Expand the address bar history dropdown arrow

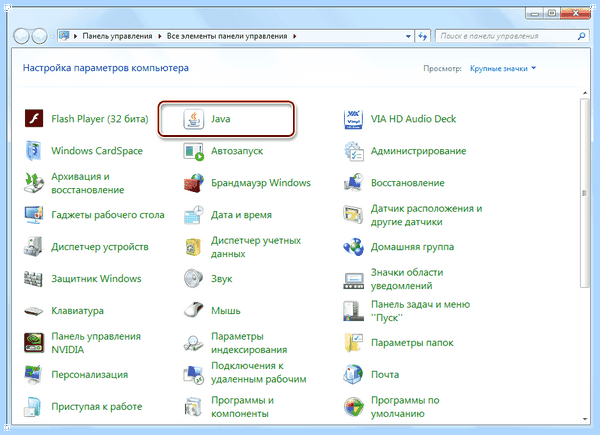click(x=408, y=36)
